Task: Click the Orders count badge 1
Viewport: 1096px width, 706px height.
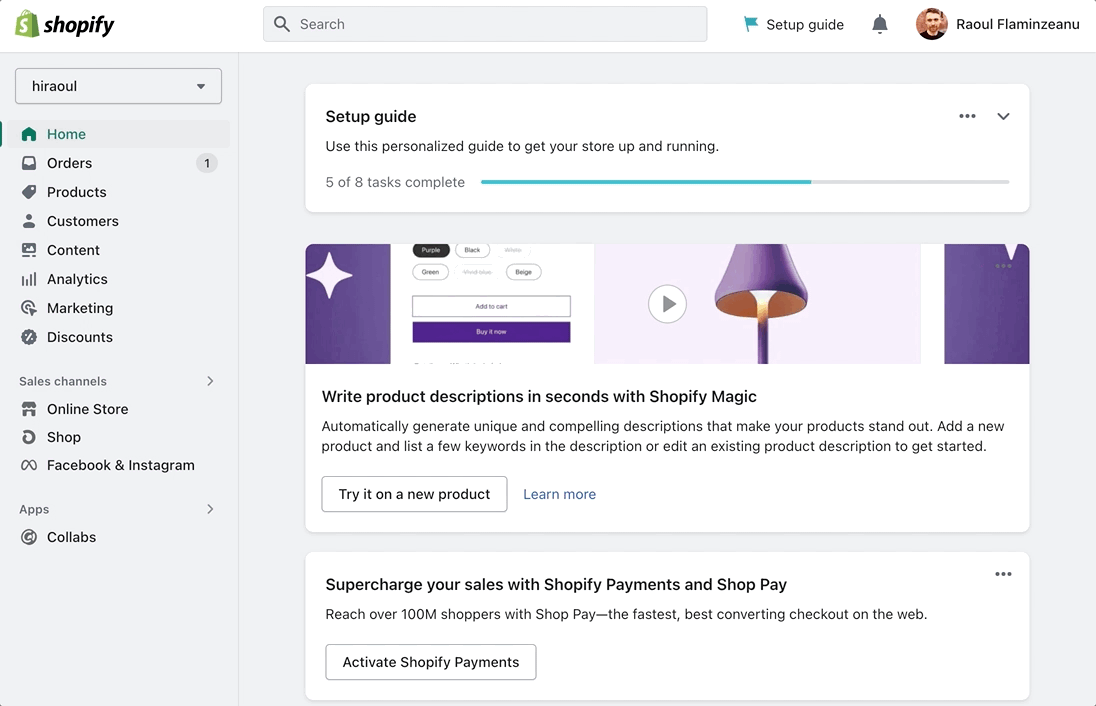Action: click(x=206, y=163)
